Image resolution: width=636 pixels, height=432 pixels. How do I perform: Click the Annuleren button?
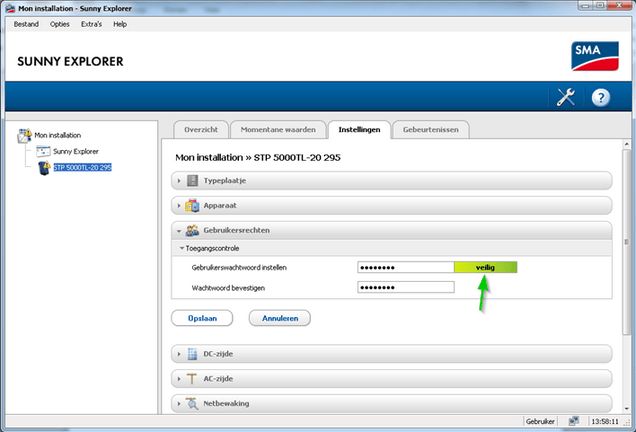279,318
